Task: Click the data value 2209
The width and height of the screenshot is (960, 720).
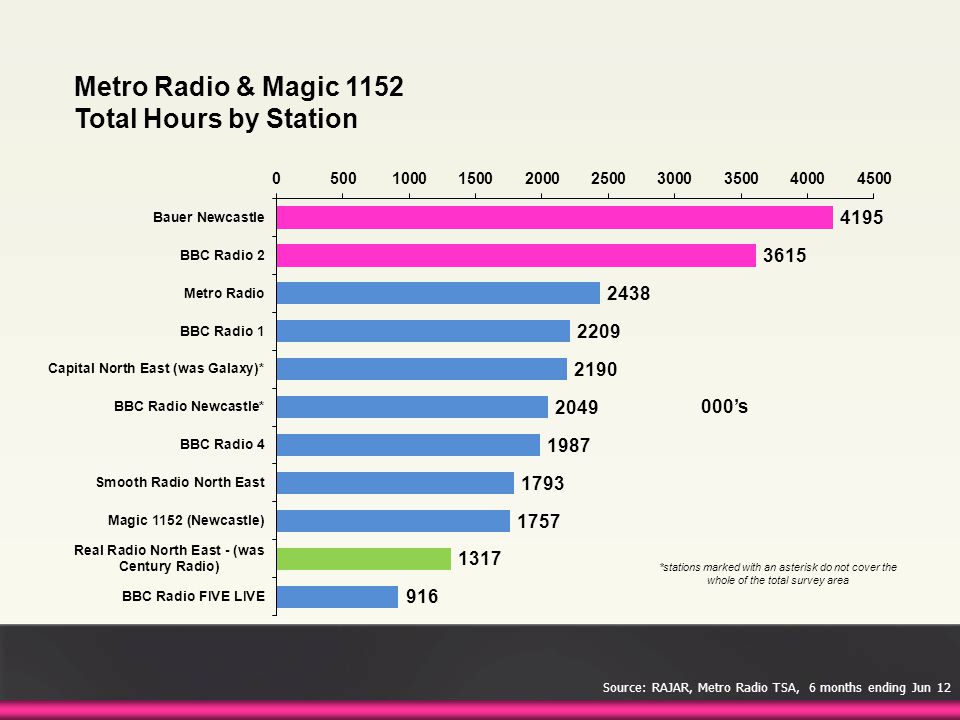Action: [x=598, y=331]
